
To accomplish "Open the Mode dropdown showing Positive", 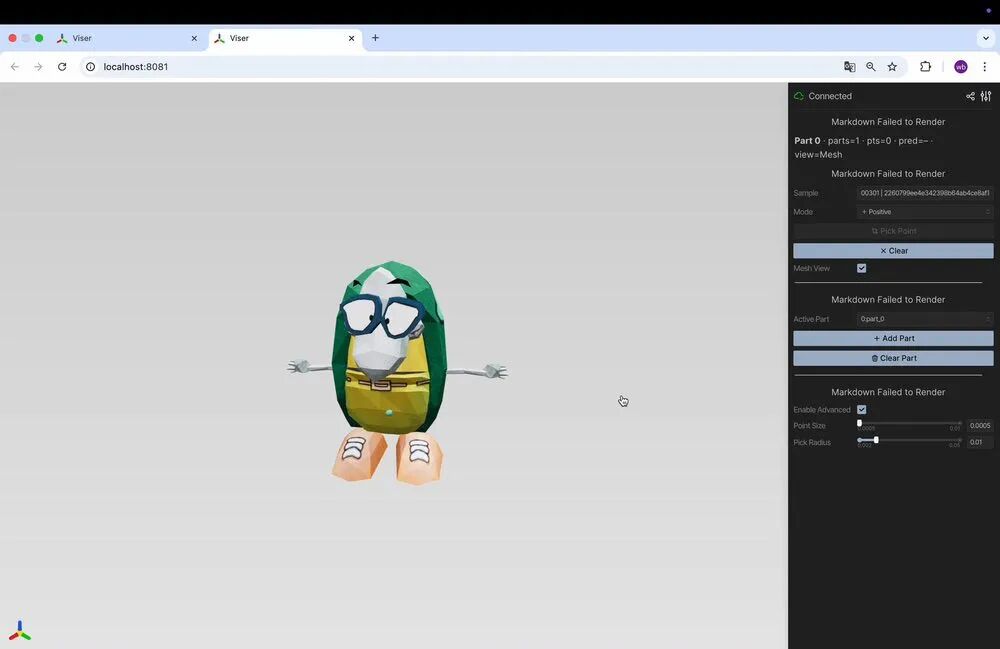I will 925,212.
